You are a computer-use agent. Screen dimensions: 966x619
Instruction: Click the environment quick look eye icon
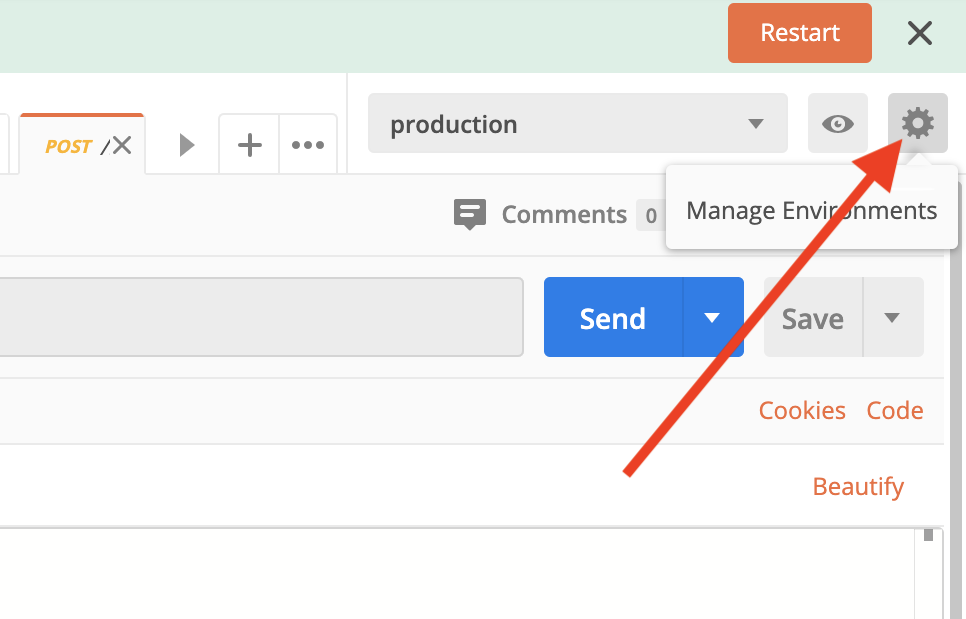point(838,123)
